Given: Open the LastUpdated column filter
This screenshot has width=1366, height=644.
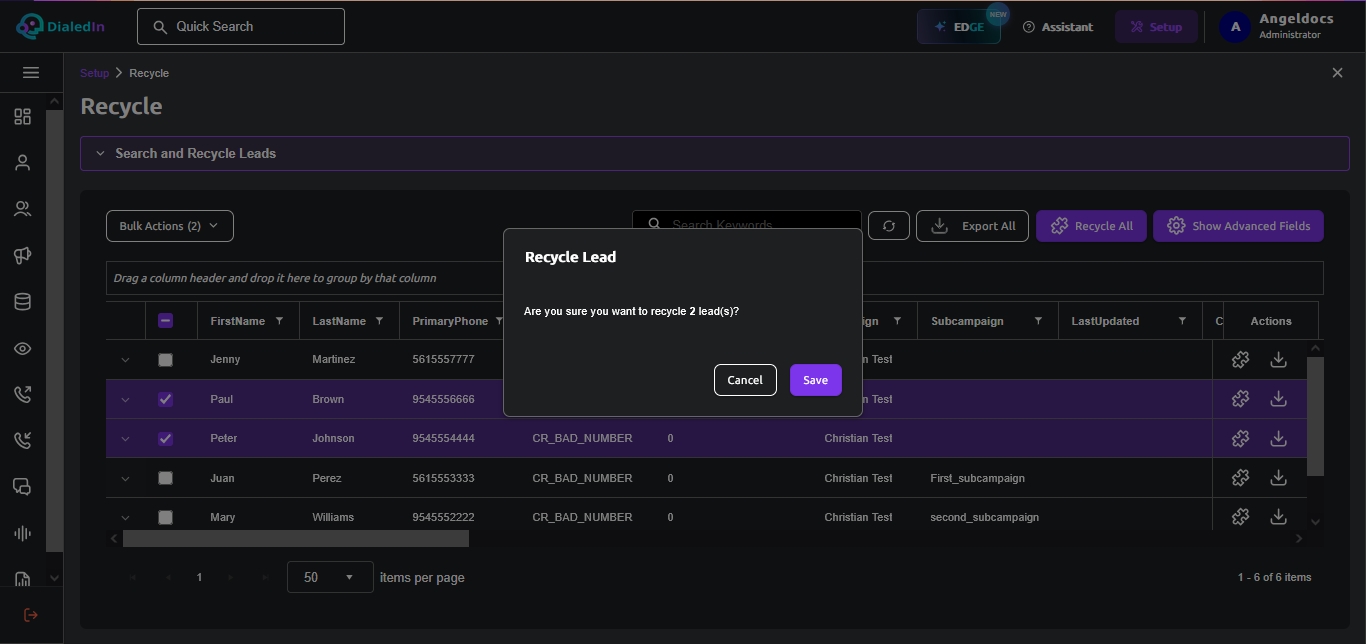Looking at the screenshot, I should [1182, 321].
